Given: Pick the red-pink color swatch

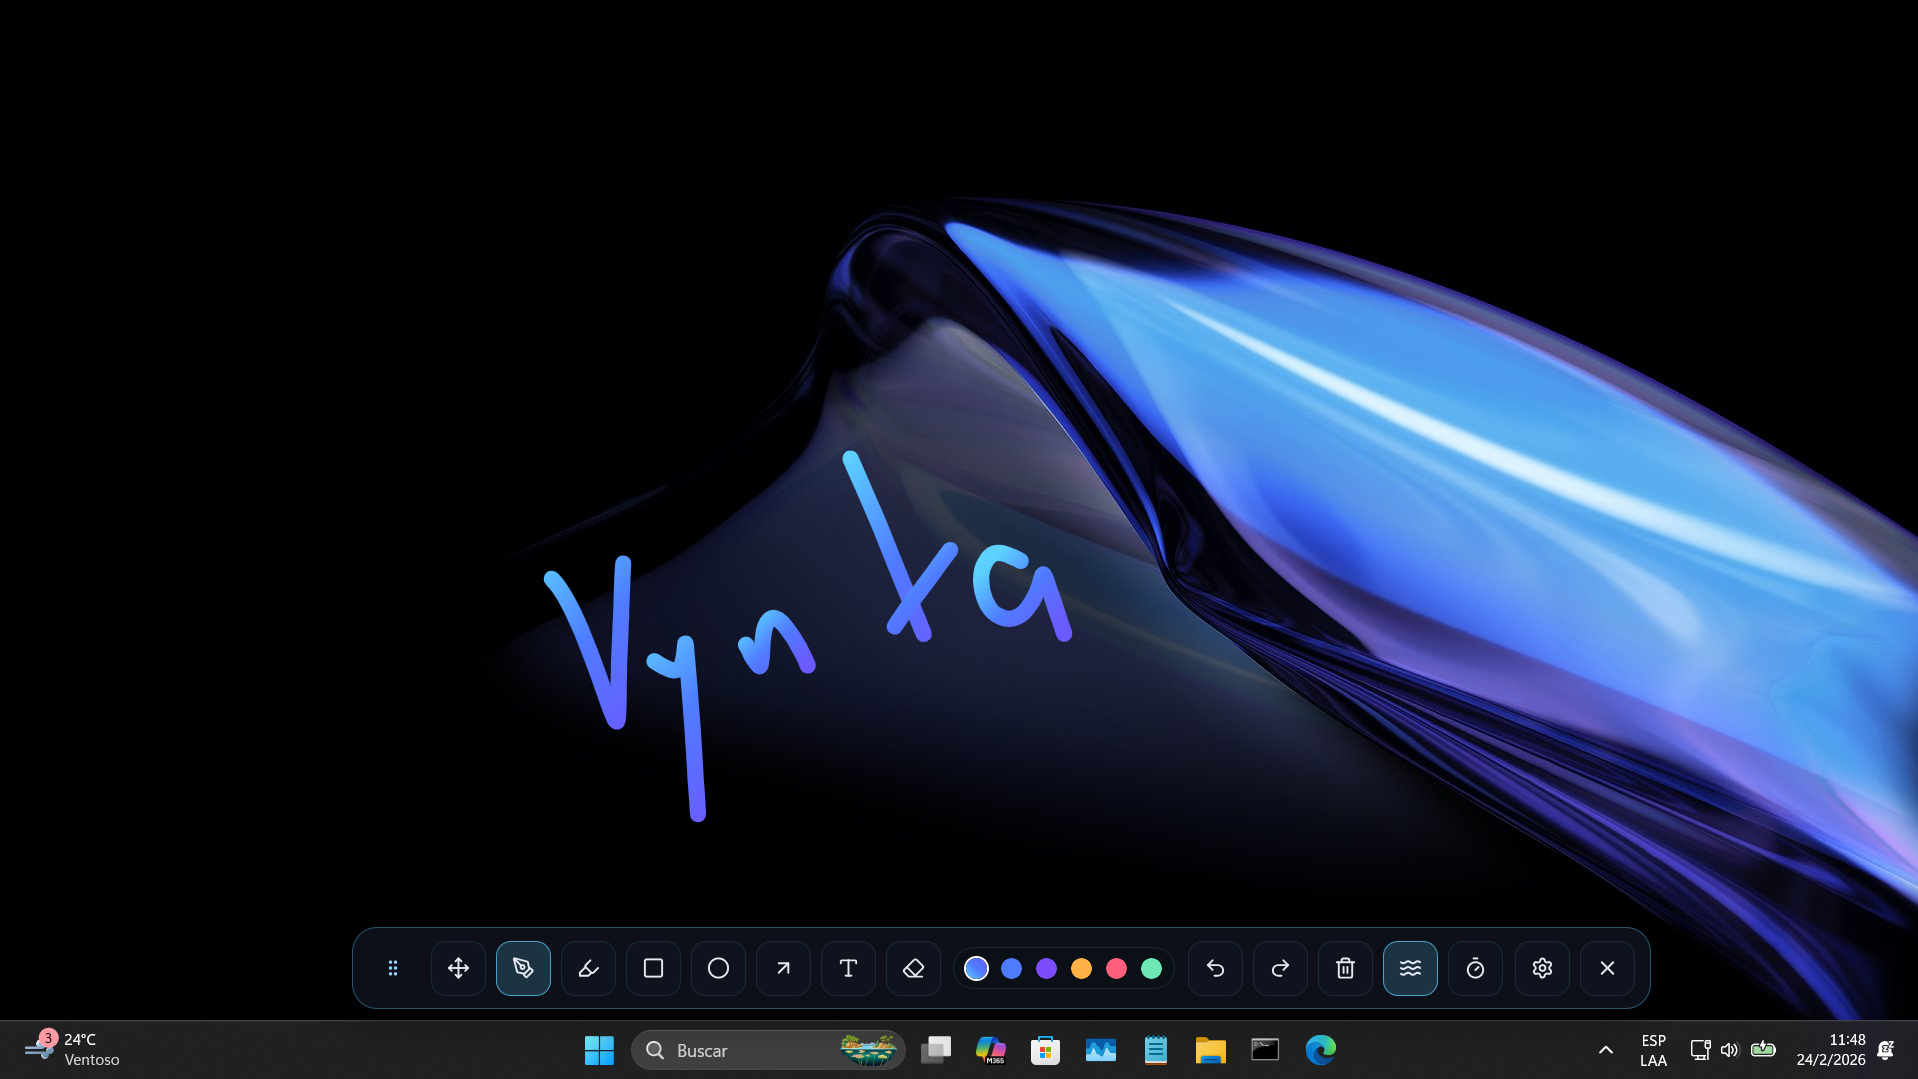Looking at the screenshot, I should 1116,968.
